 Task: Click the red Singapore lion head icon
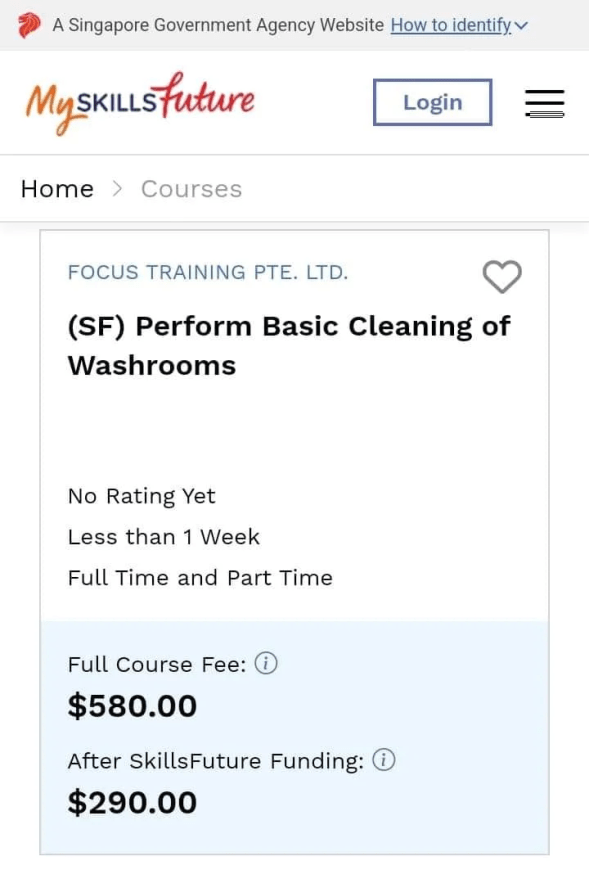pos(29,26)
